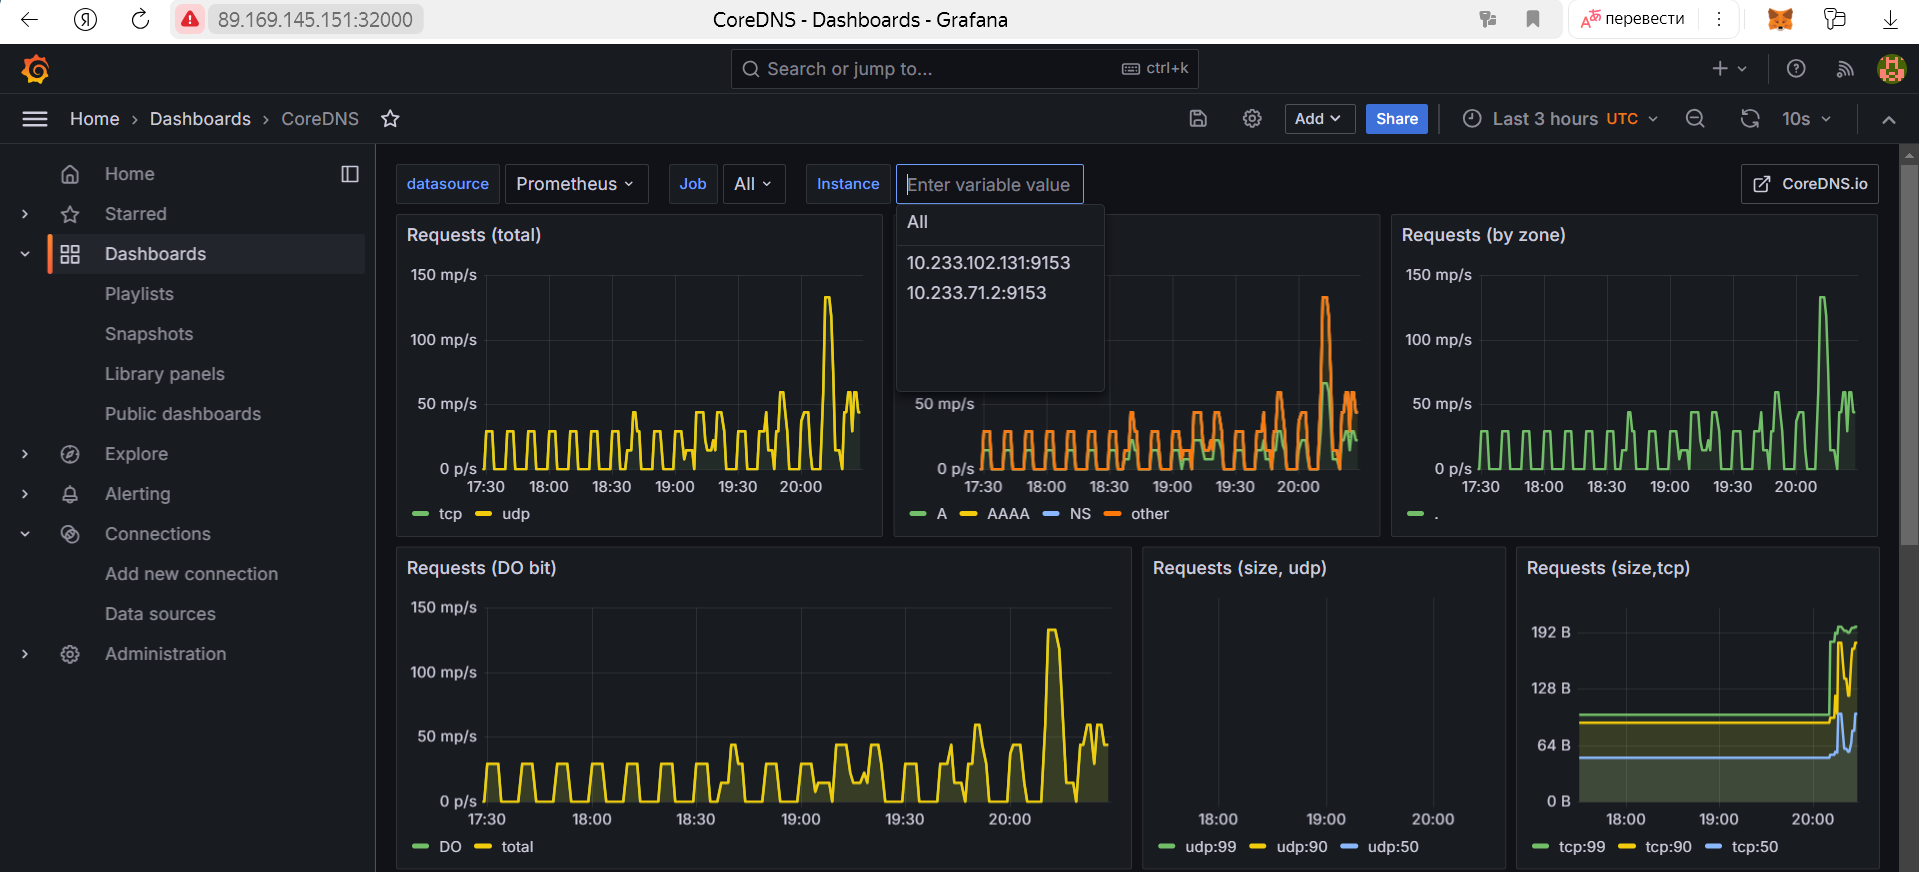Refresh the dashboard now

click(x=1750, y=119)
